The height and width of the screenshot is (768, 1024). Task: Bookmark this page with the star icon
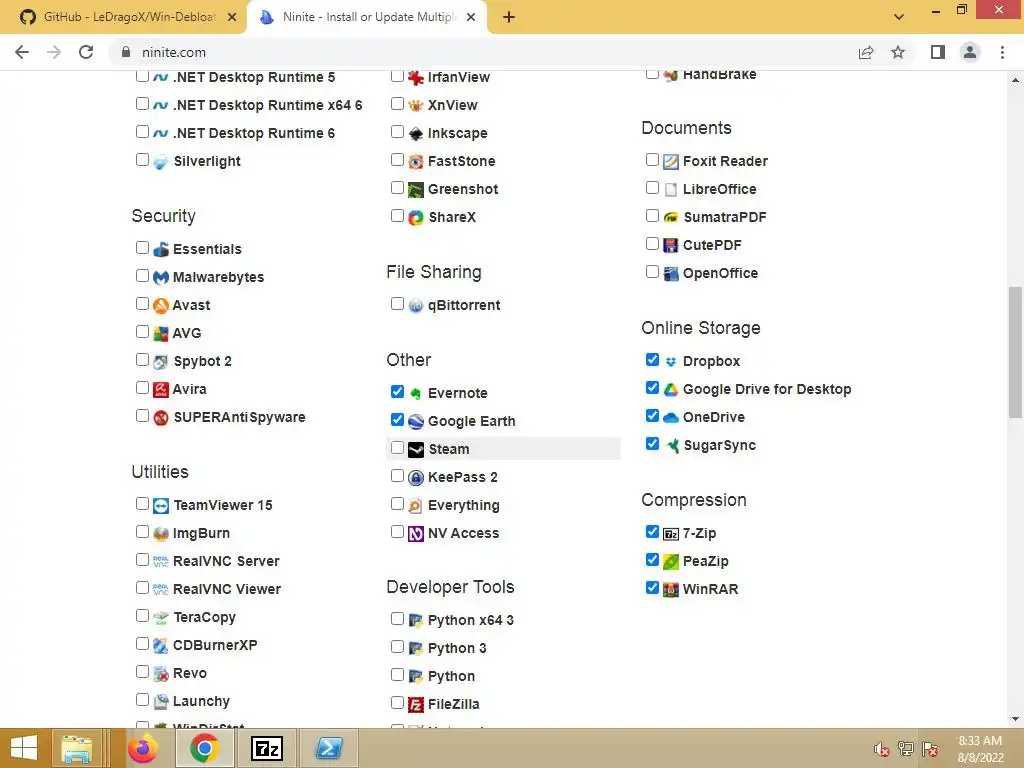898,52
